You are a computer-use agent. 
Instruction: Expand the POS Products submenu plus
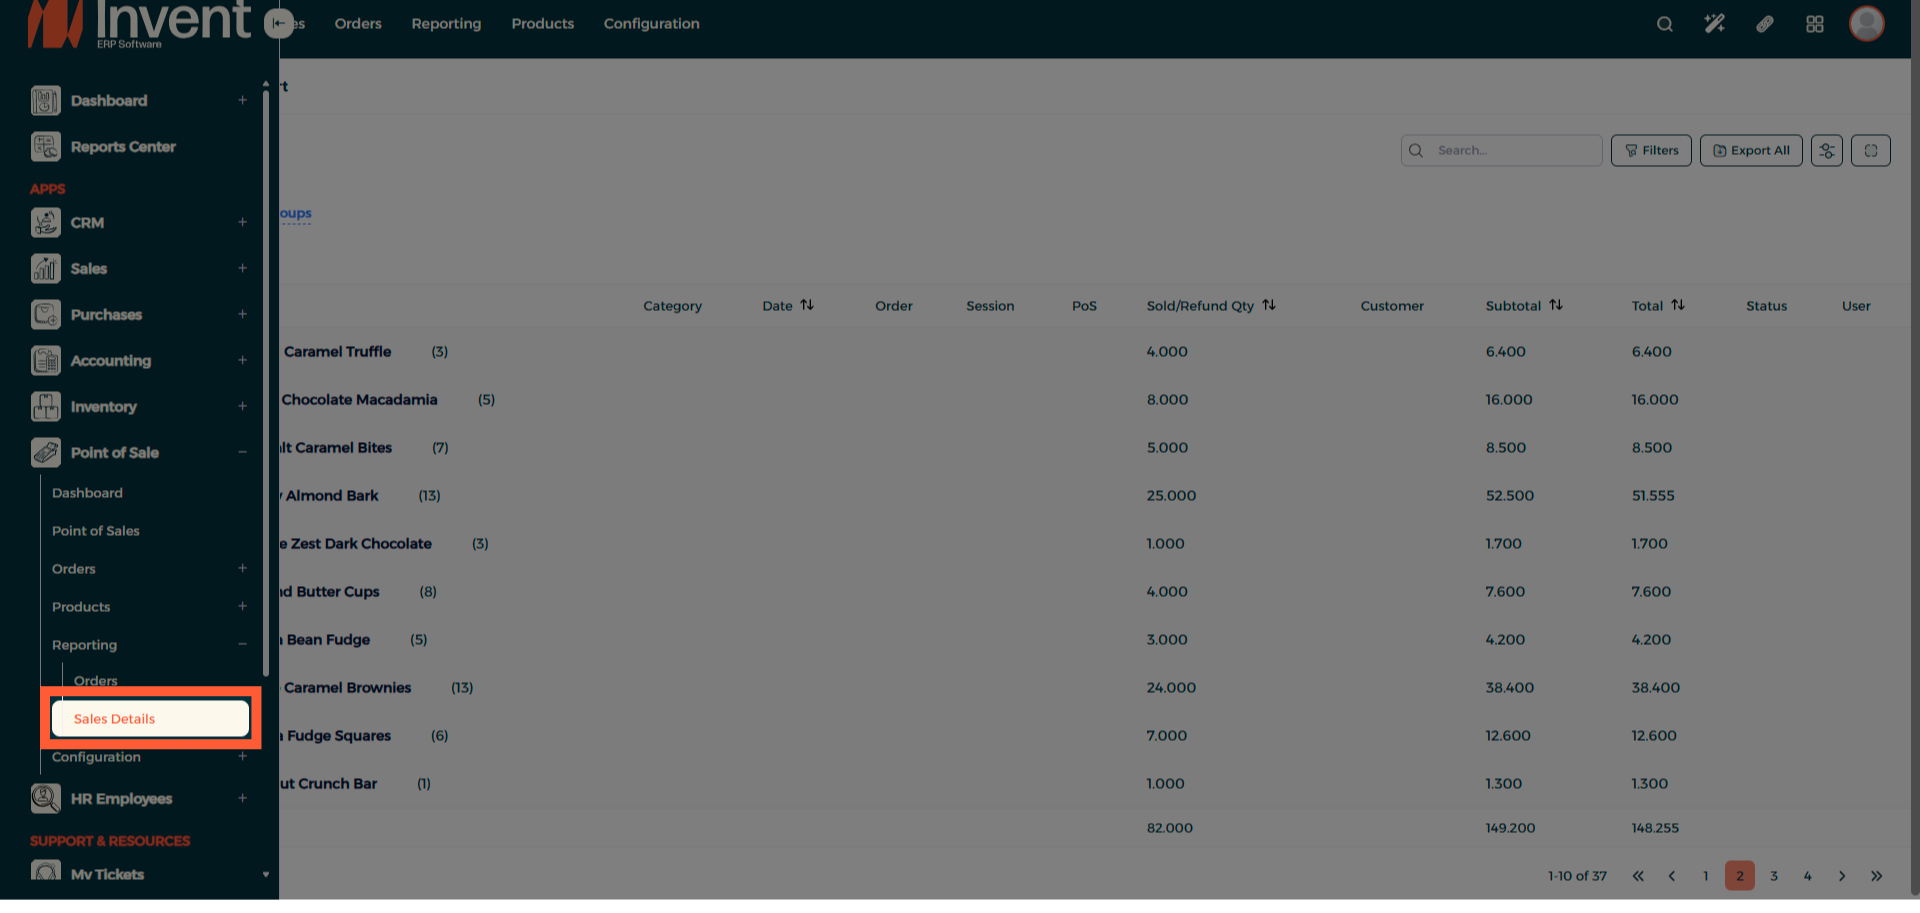click(242, 606)
